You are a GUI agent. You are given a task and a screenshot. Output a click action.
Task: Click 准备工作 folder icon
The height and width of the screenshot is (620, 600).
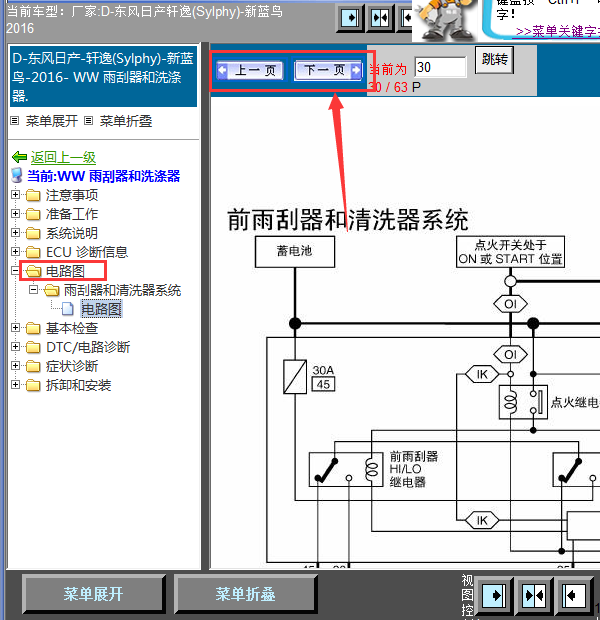33,214
